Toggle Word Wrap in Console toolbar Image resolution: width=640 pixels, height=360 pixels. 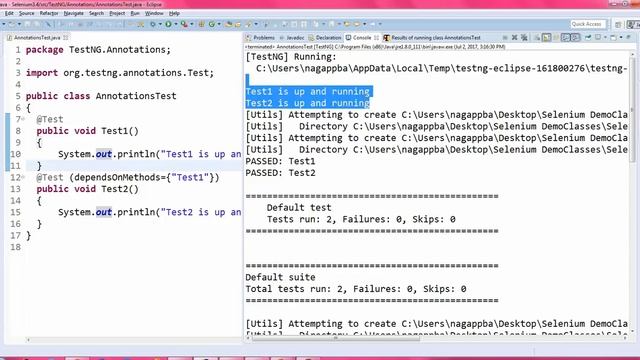556,38
